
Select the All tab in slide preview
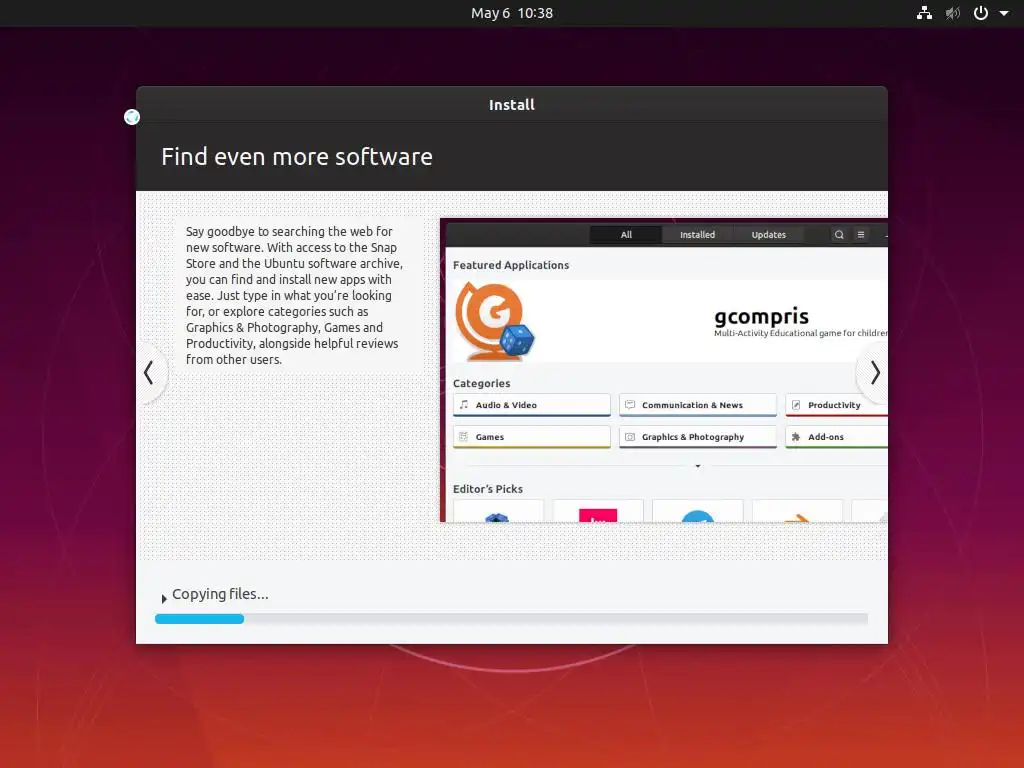626,234
